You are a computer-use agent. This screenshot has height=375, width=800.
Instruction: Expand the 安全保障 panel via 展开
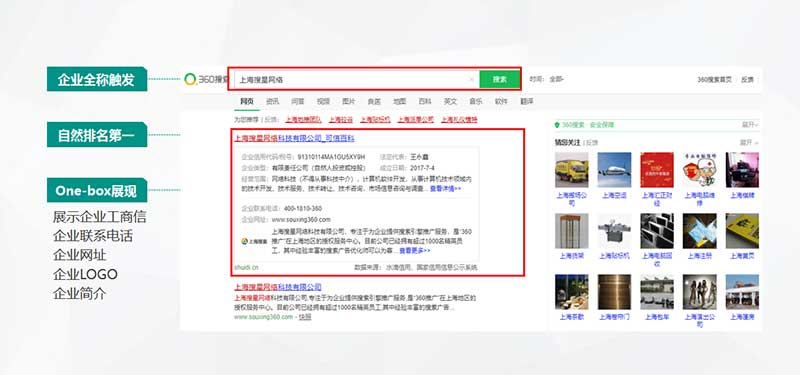750,124
